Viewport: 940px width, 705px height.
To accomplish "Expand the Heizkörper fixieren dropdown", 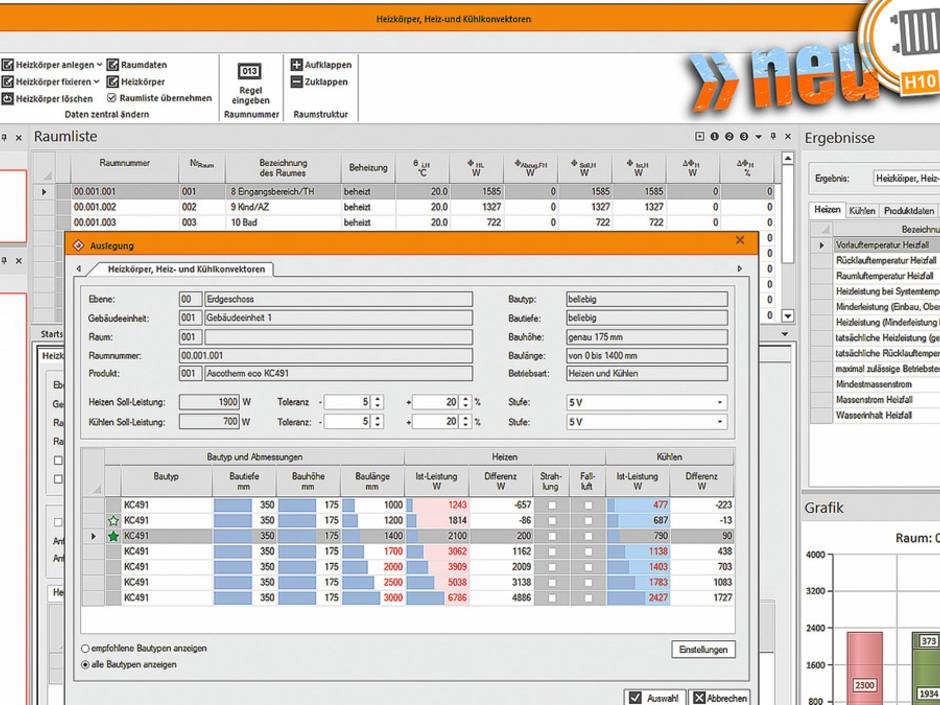I will pyautogui.click(x=98, y=81).
